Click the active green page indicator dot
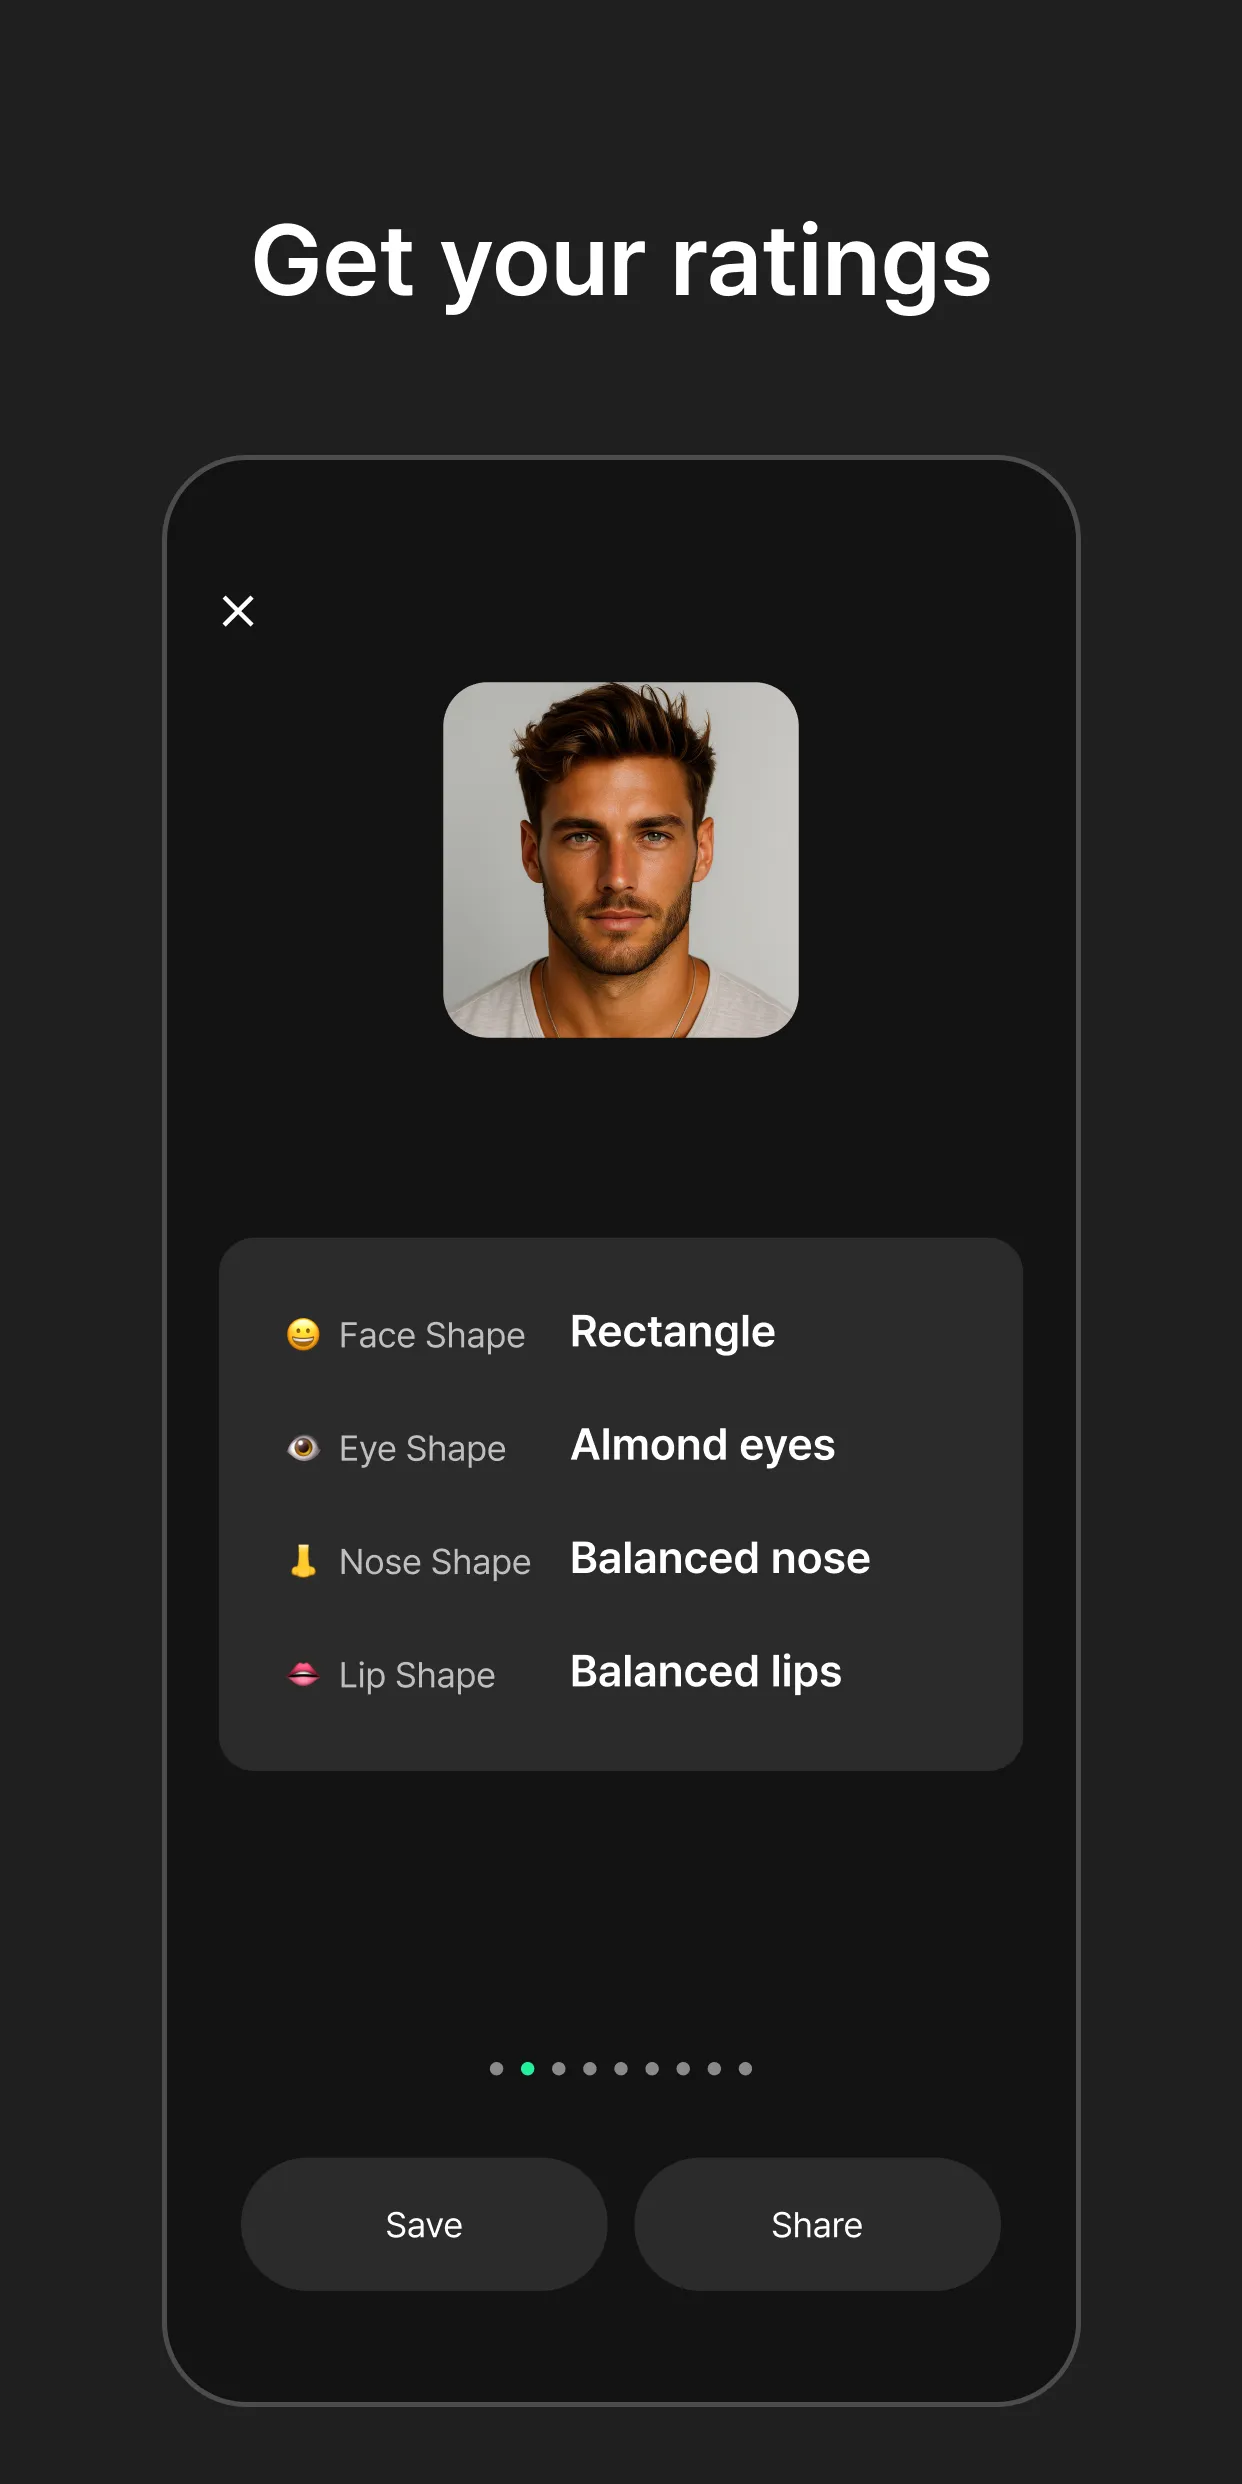The image size is (1242, 2484). [x=527, y=2068]
